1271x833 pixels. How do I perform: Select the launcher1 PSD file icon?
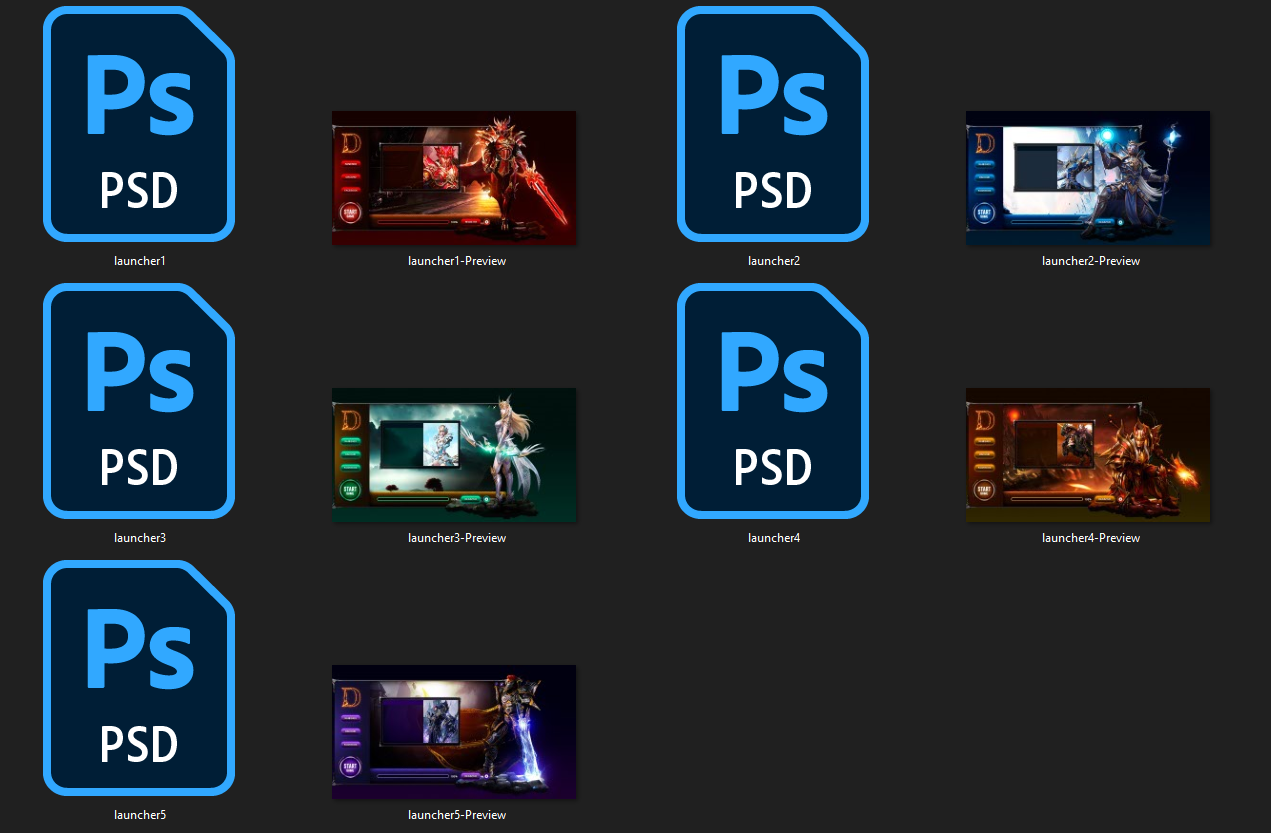139,124
